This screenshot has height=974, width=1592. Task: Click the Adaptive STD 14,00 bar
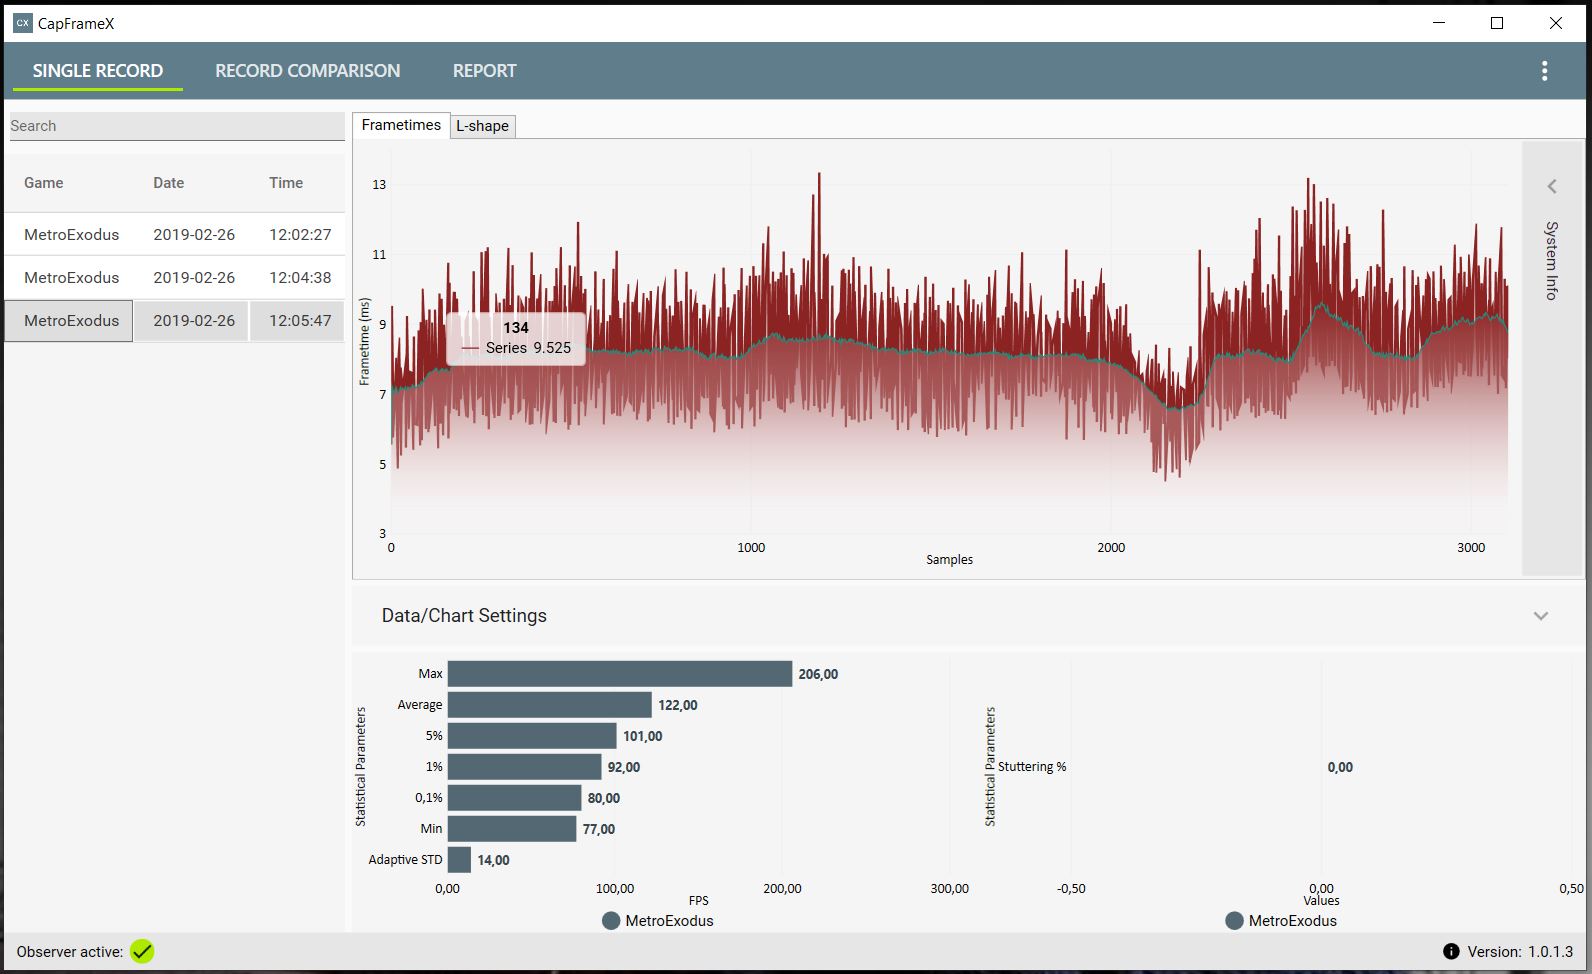[460, 860]
